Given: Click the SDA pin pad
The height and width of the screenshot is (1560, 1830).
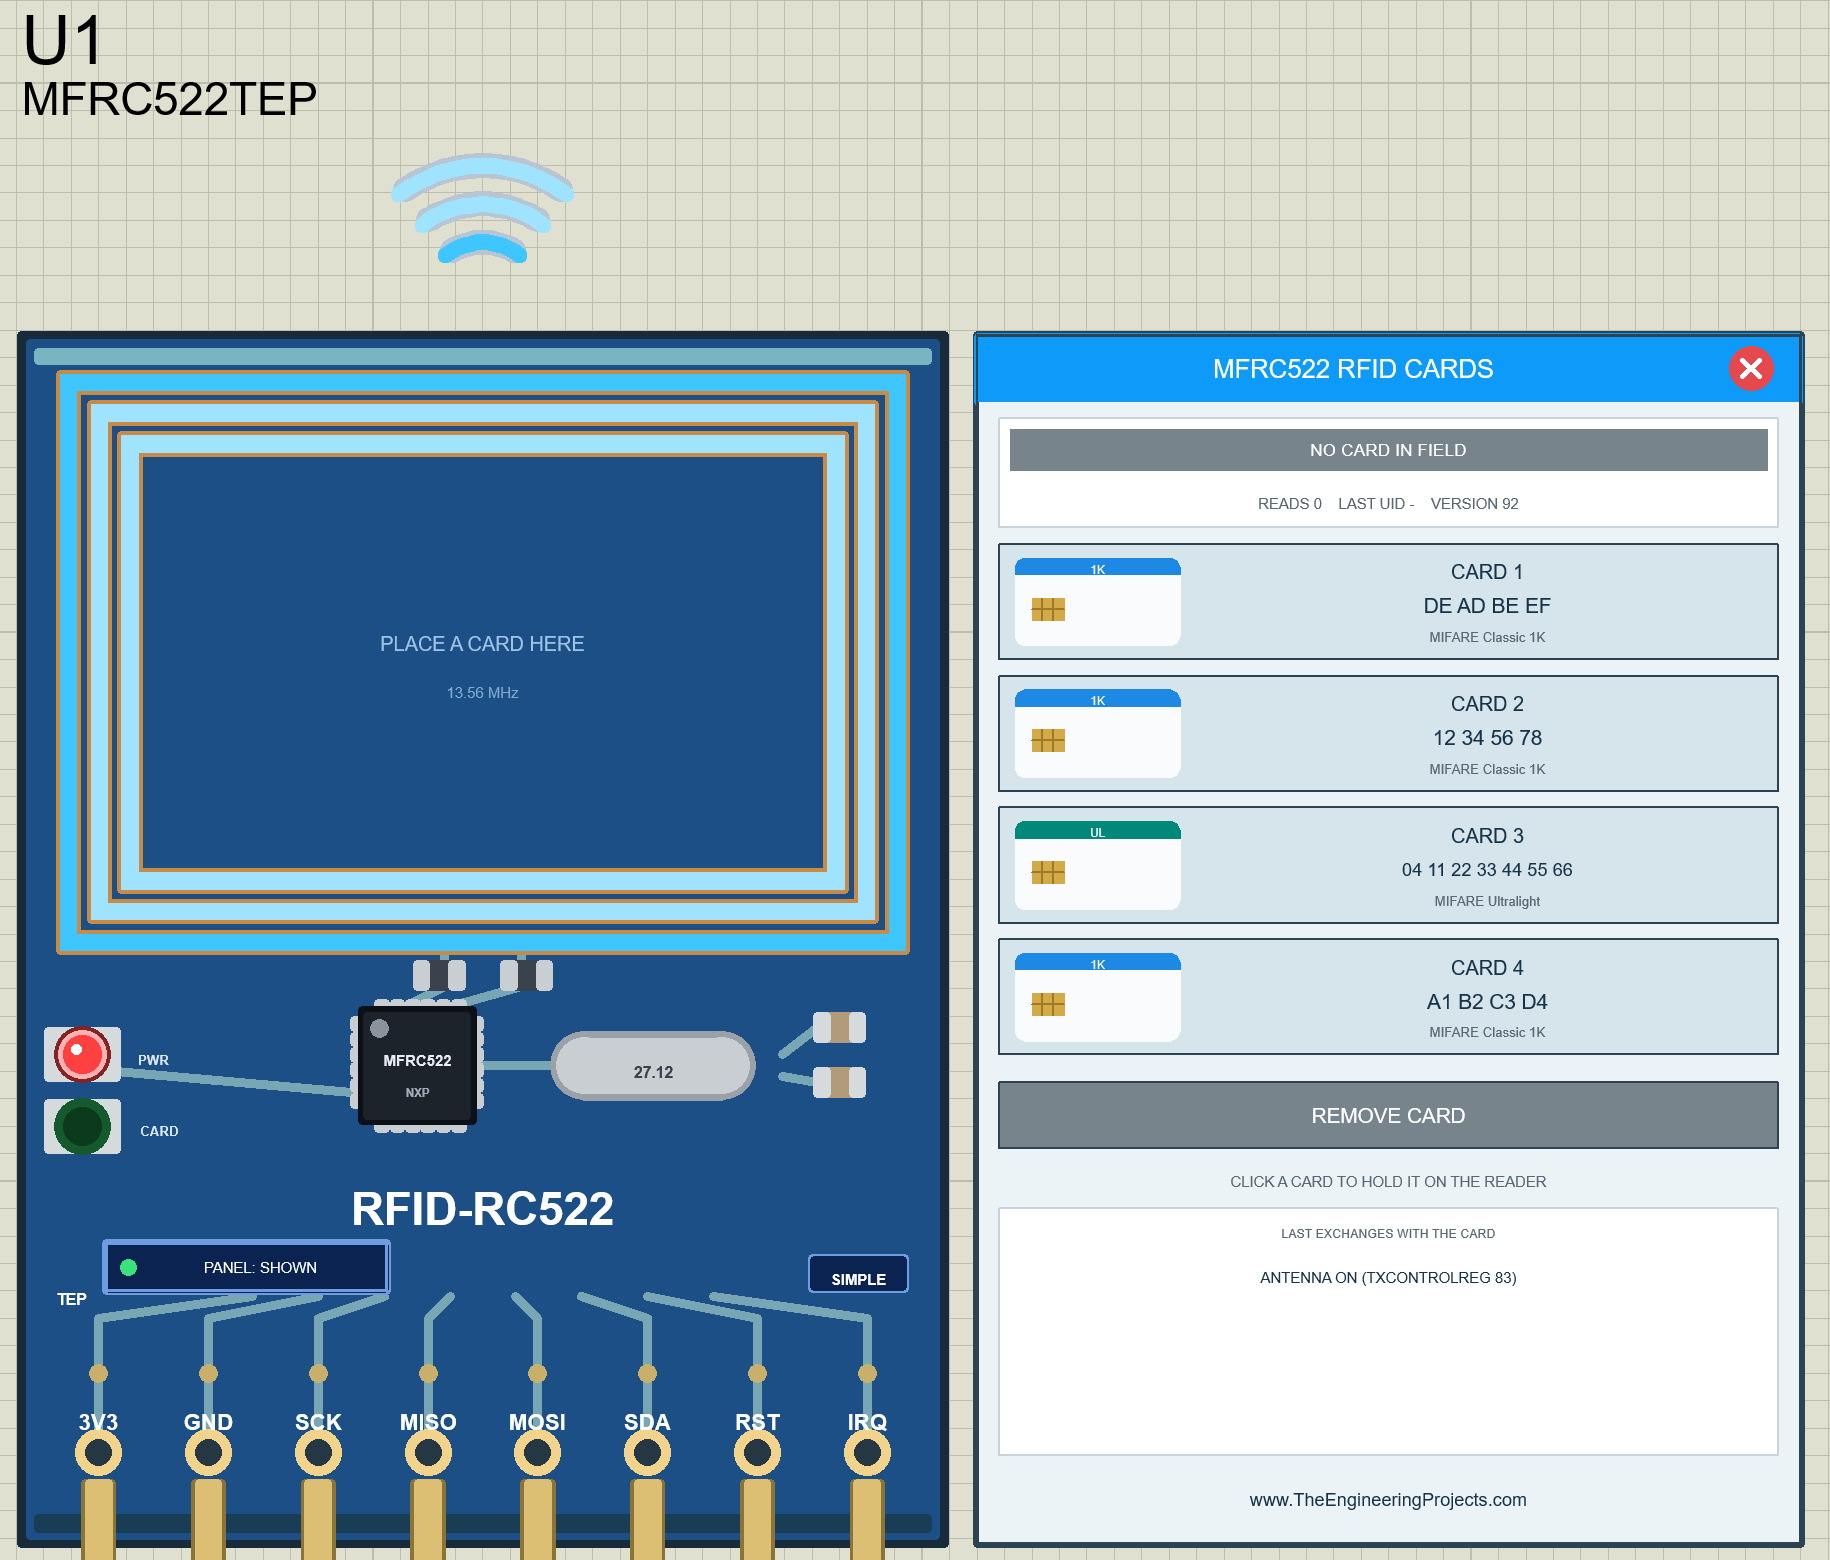Looking at the screenshot, I should point(647,1452).
